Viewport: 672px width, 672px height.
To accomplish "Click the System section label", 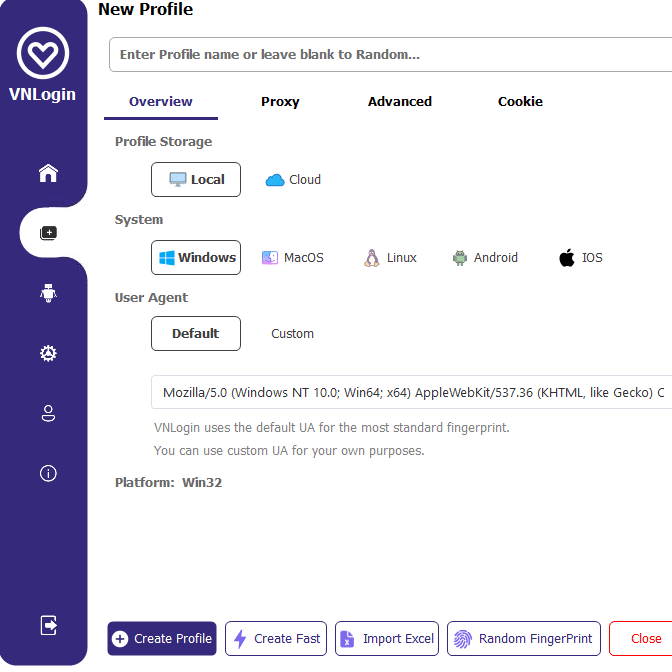I will tap(139, 219).
